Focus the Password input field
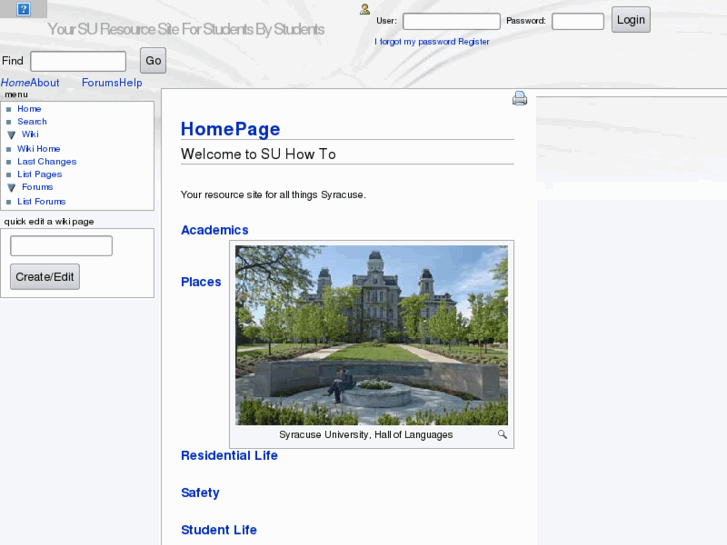The image size is (727, 545). coord(578,21)
